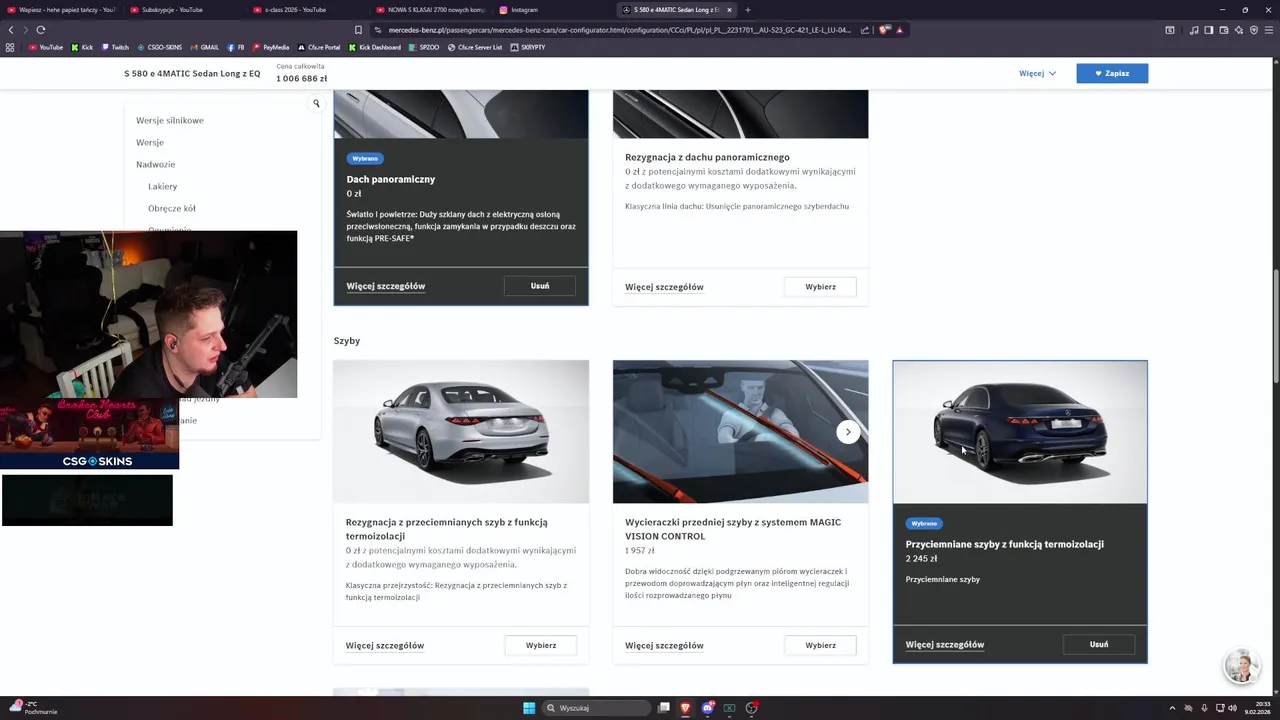Image resolution: width=1280 pixels, height=720 pixels.
Task: Open Więcej szczegółów for Rezygnacja z przyciemnianych szyb
Action: point(385,645)
